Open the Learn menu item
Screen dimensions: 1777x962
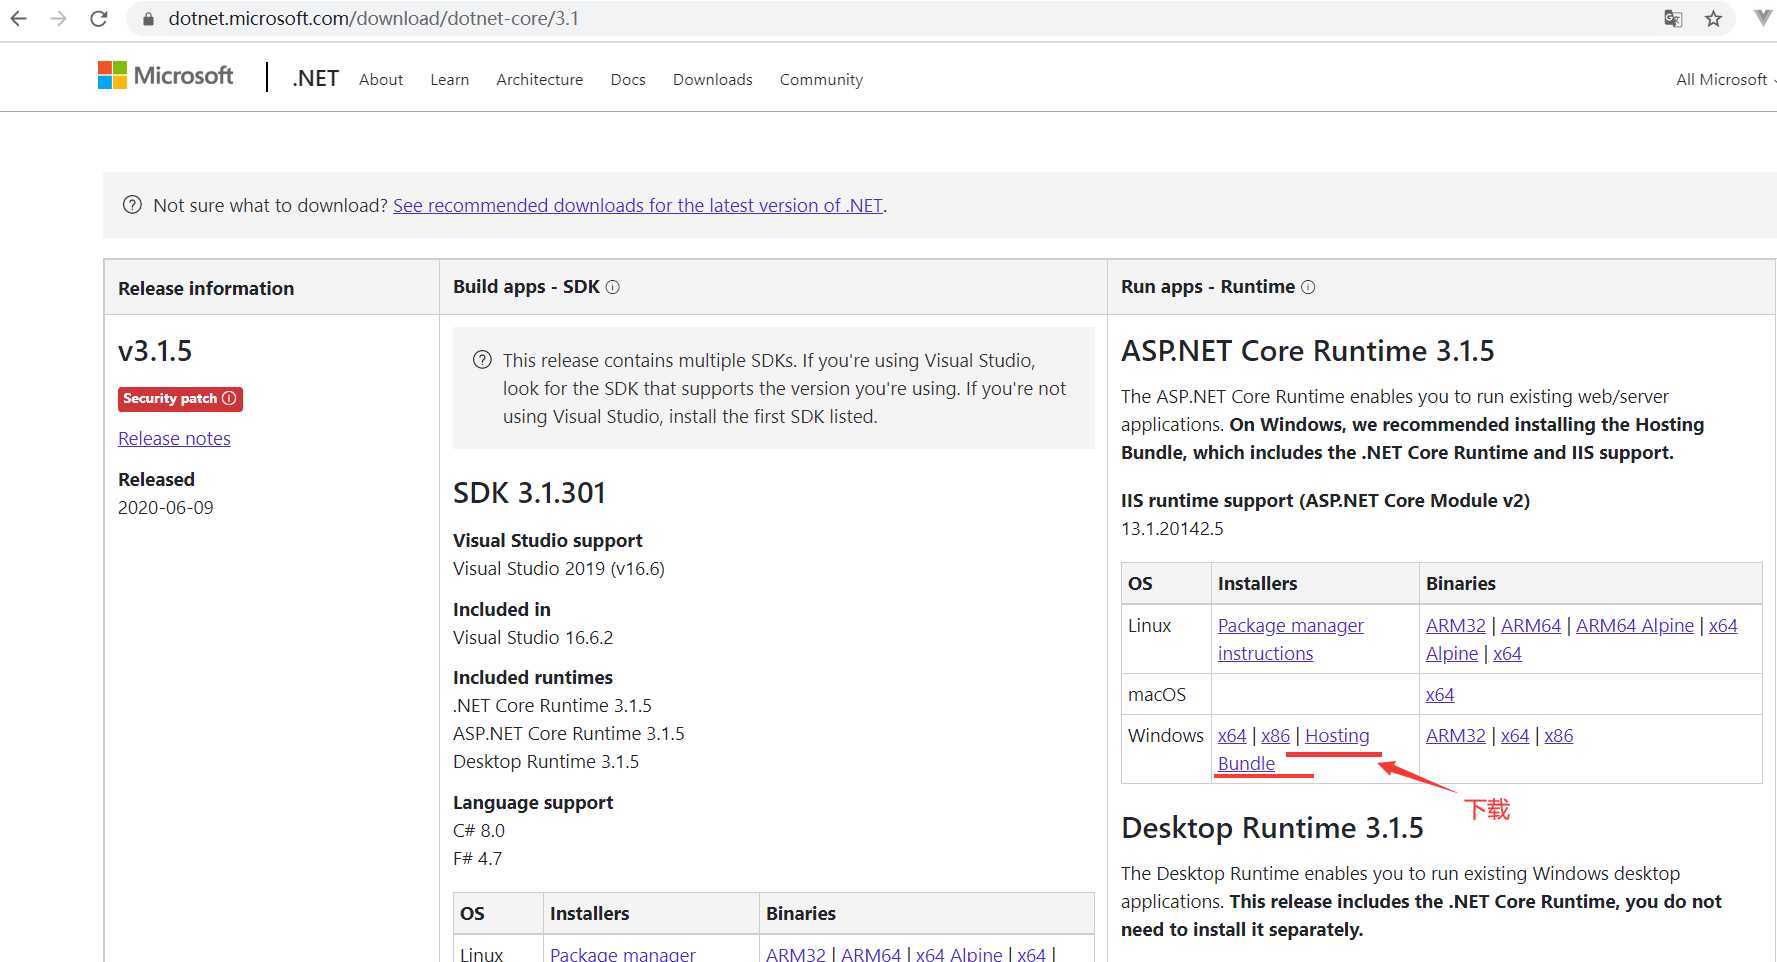[x=449, y=79]
